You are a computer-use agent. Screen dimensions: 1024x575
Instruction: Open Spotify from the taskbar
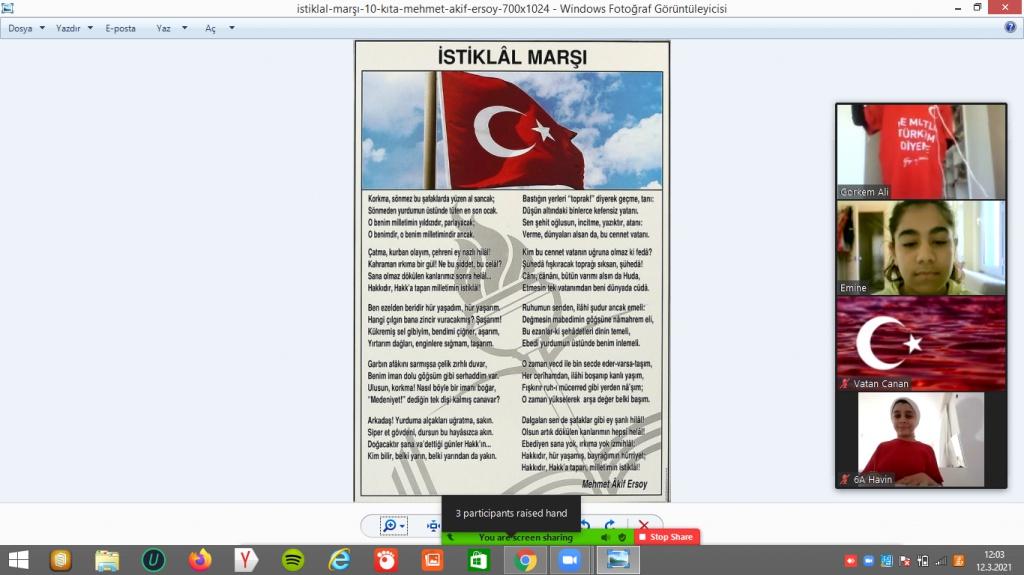[x=293, y=560]
